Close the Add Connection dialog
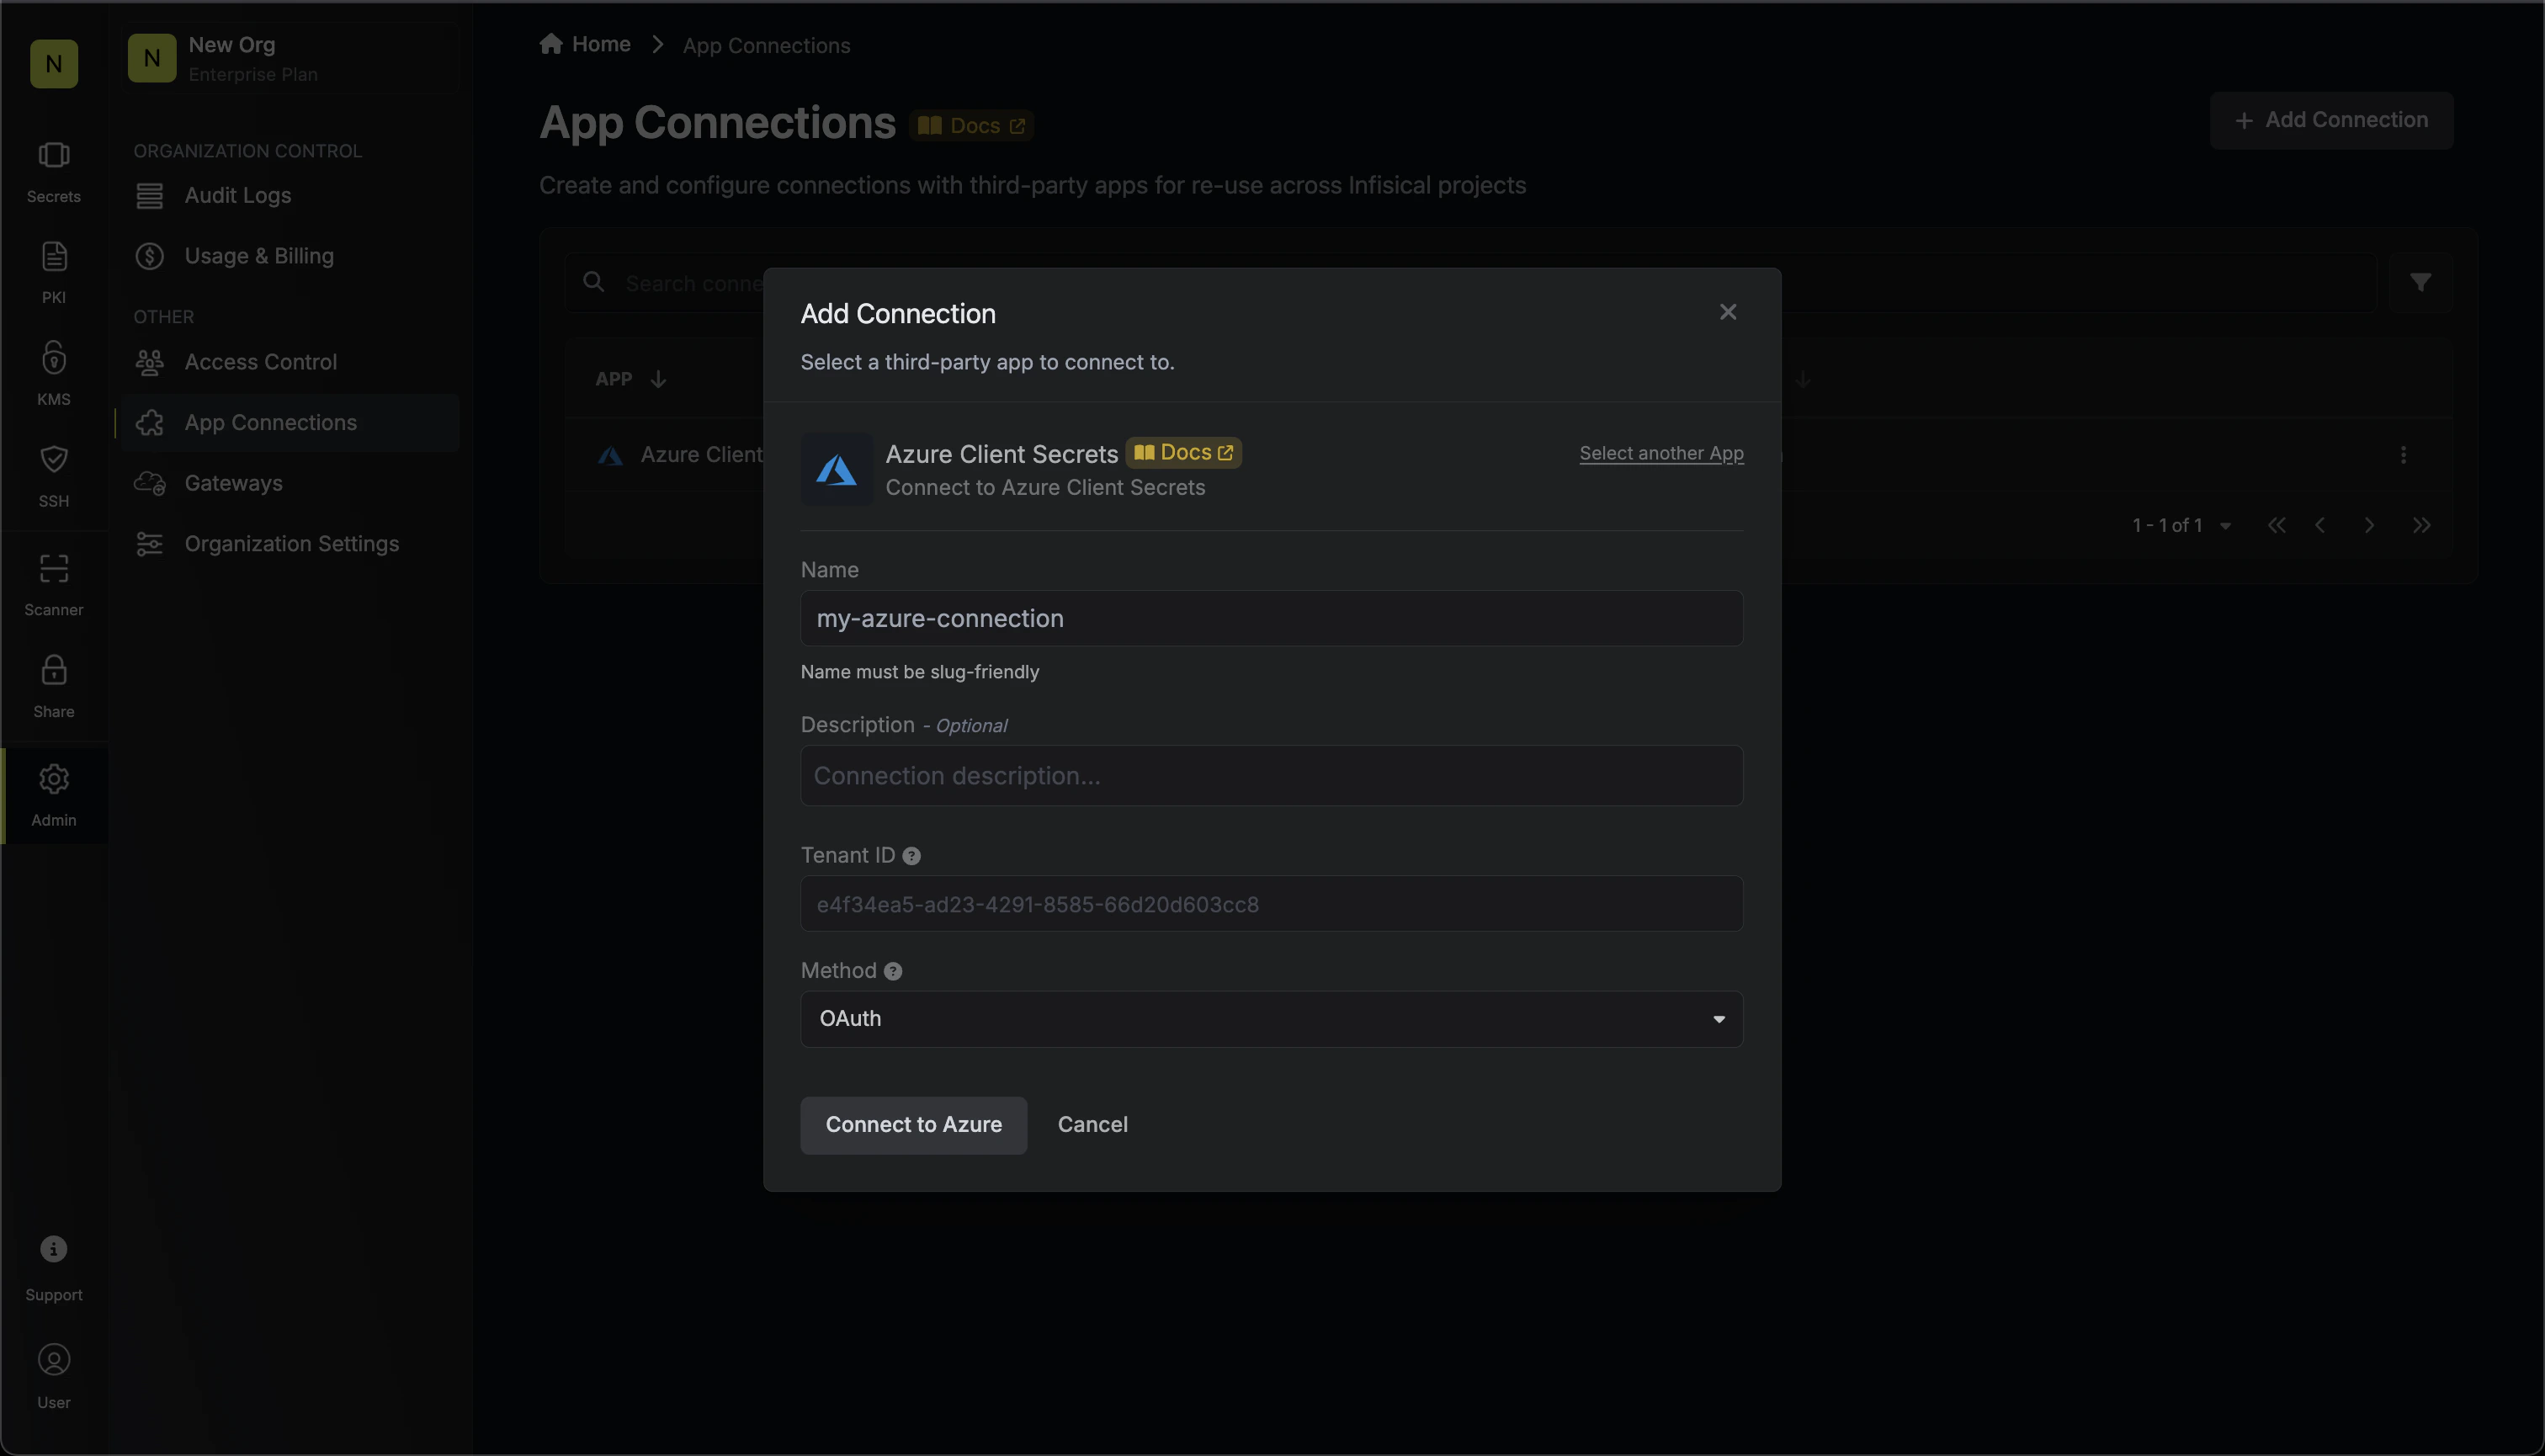 [x=1728, y=313]
